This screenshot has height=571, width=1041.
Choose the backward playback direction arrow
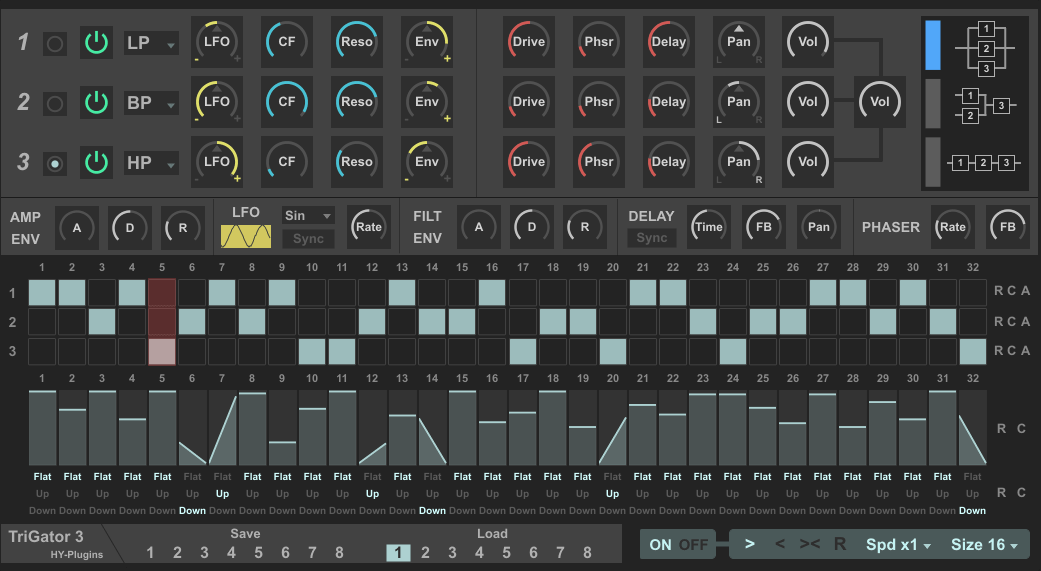pyautogui.click(x=780, y=545)
